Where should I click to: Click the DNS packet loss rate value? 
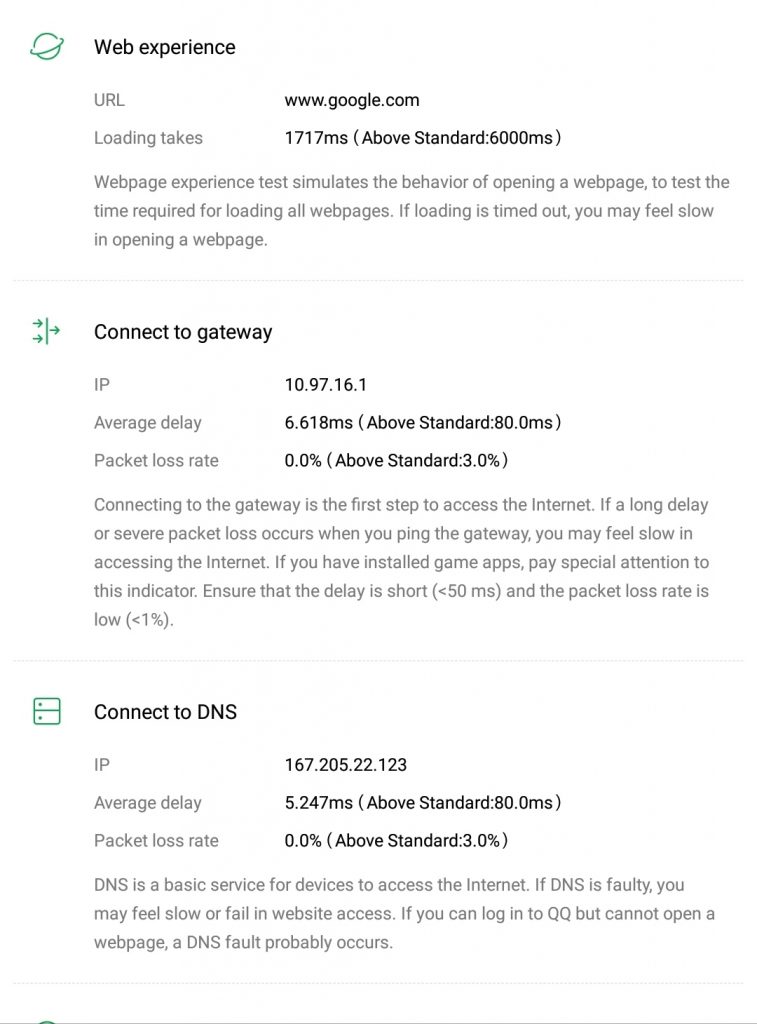(303, 841)
